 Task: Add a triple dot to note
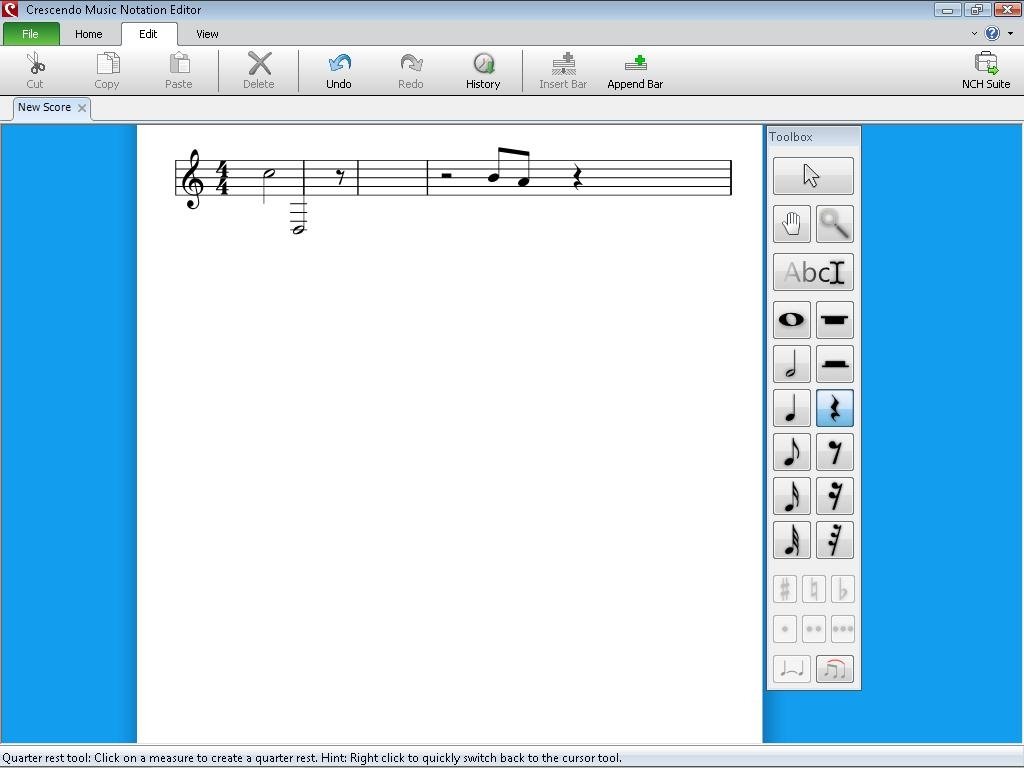tap(842, 629)
